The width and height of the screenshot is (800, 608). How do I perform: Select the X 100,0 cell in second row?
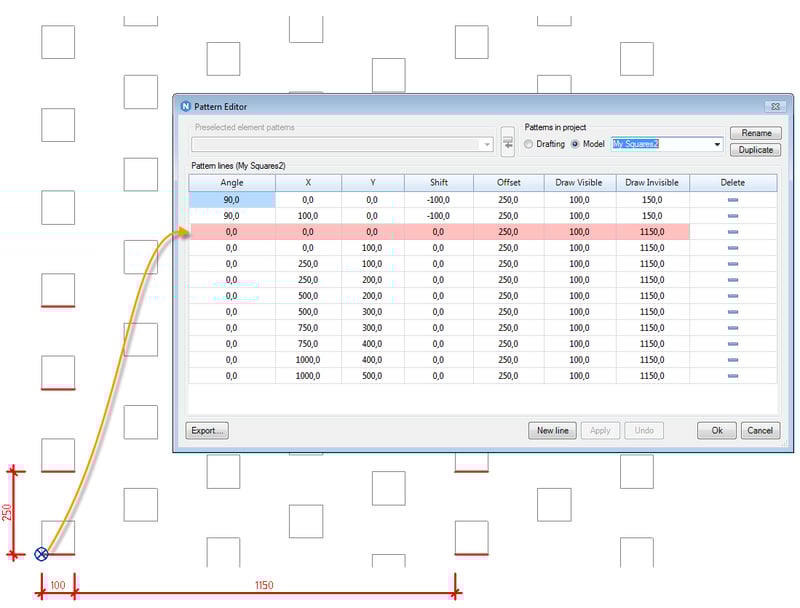(308, 216)
